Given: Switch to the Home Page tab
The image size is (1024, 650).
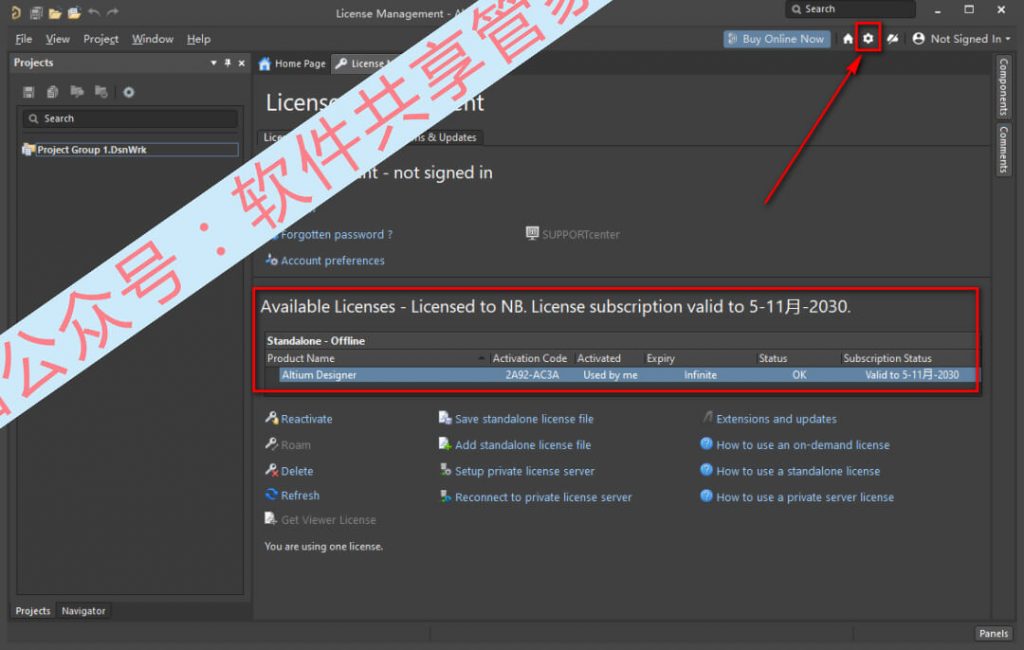Looking at the screenshot, I should (x=293, y=63).
